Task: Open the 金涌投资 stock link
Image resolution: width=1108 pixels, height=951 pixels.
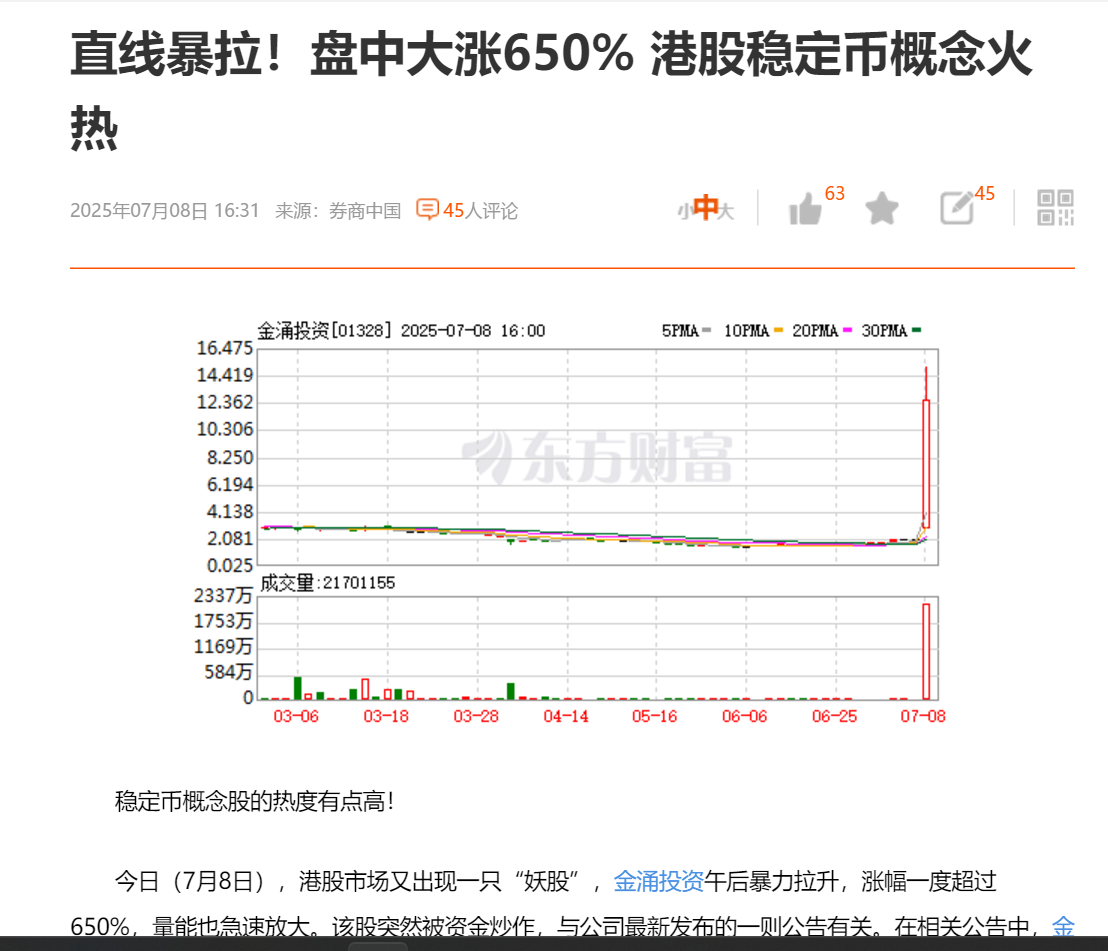Action: point(659,881)
